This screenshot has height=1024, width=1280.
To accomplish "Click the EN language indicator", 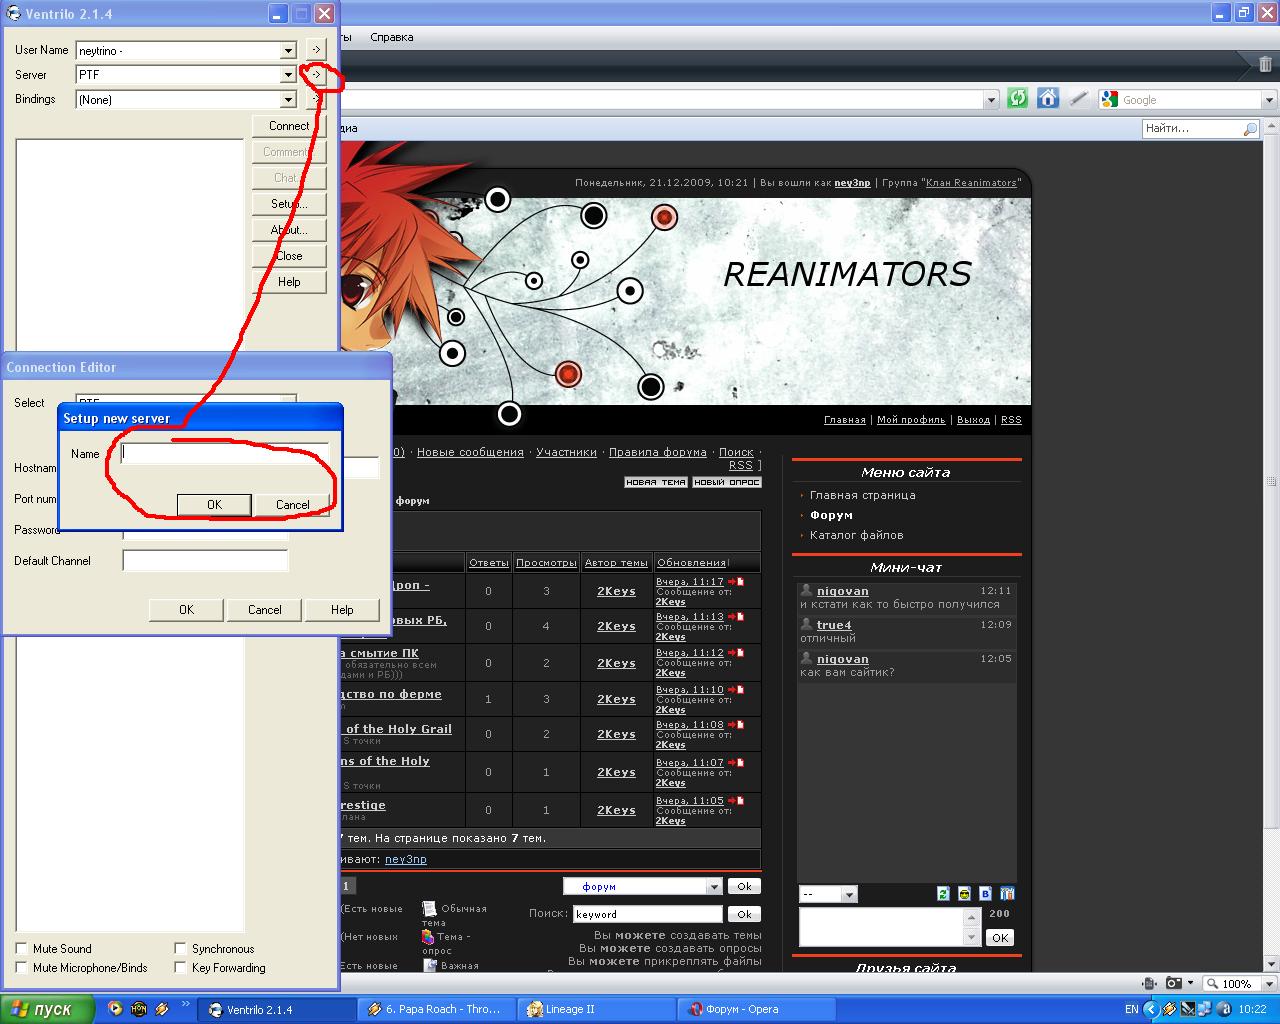I will pyautogui.click(x=1132, y=1010).
